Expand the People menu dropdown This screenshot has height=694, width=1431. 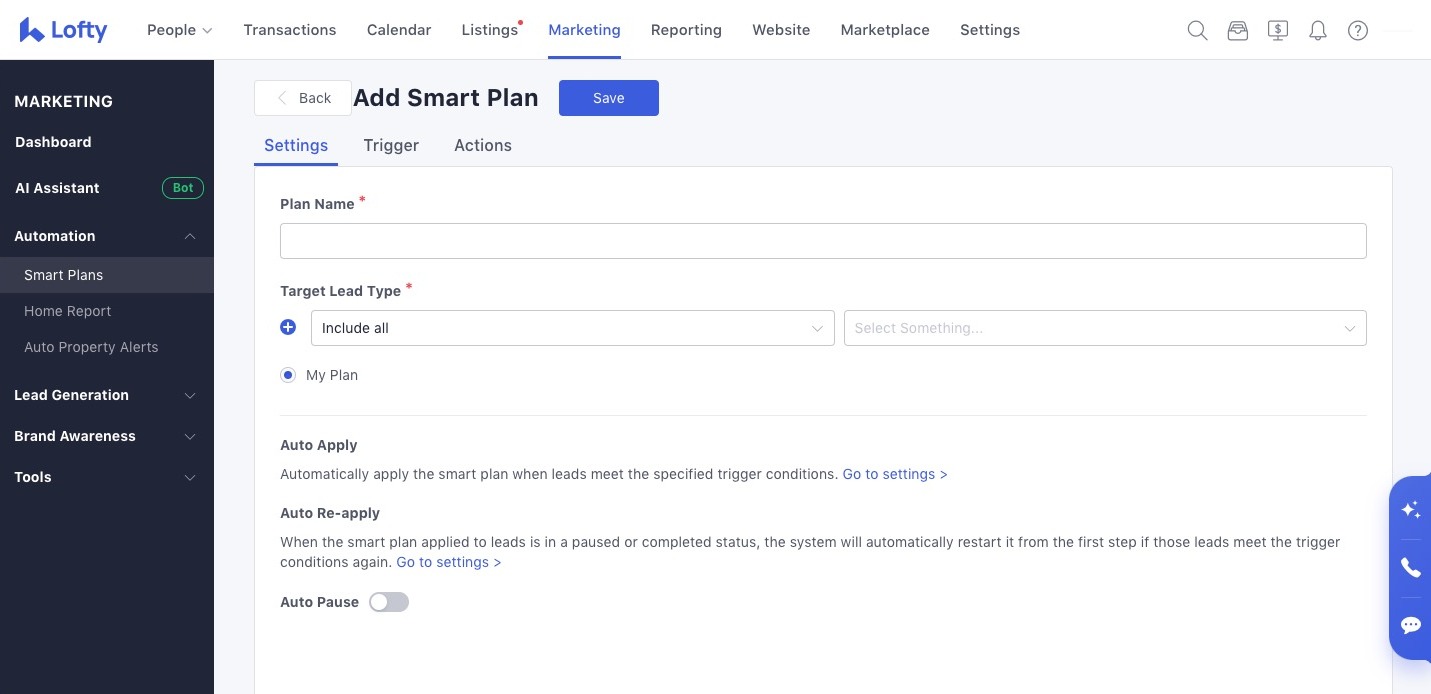point(180,30)
